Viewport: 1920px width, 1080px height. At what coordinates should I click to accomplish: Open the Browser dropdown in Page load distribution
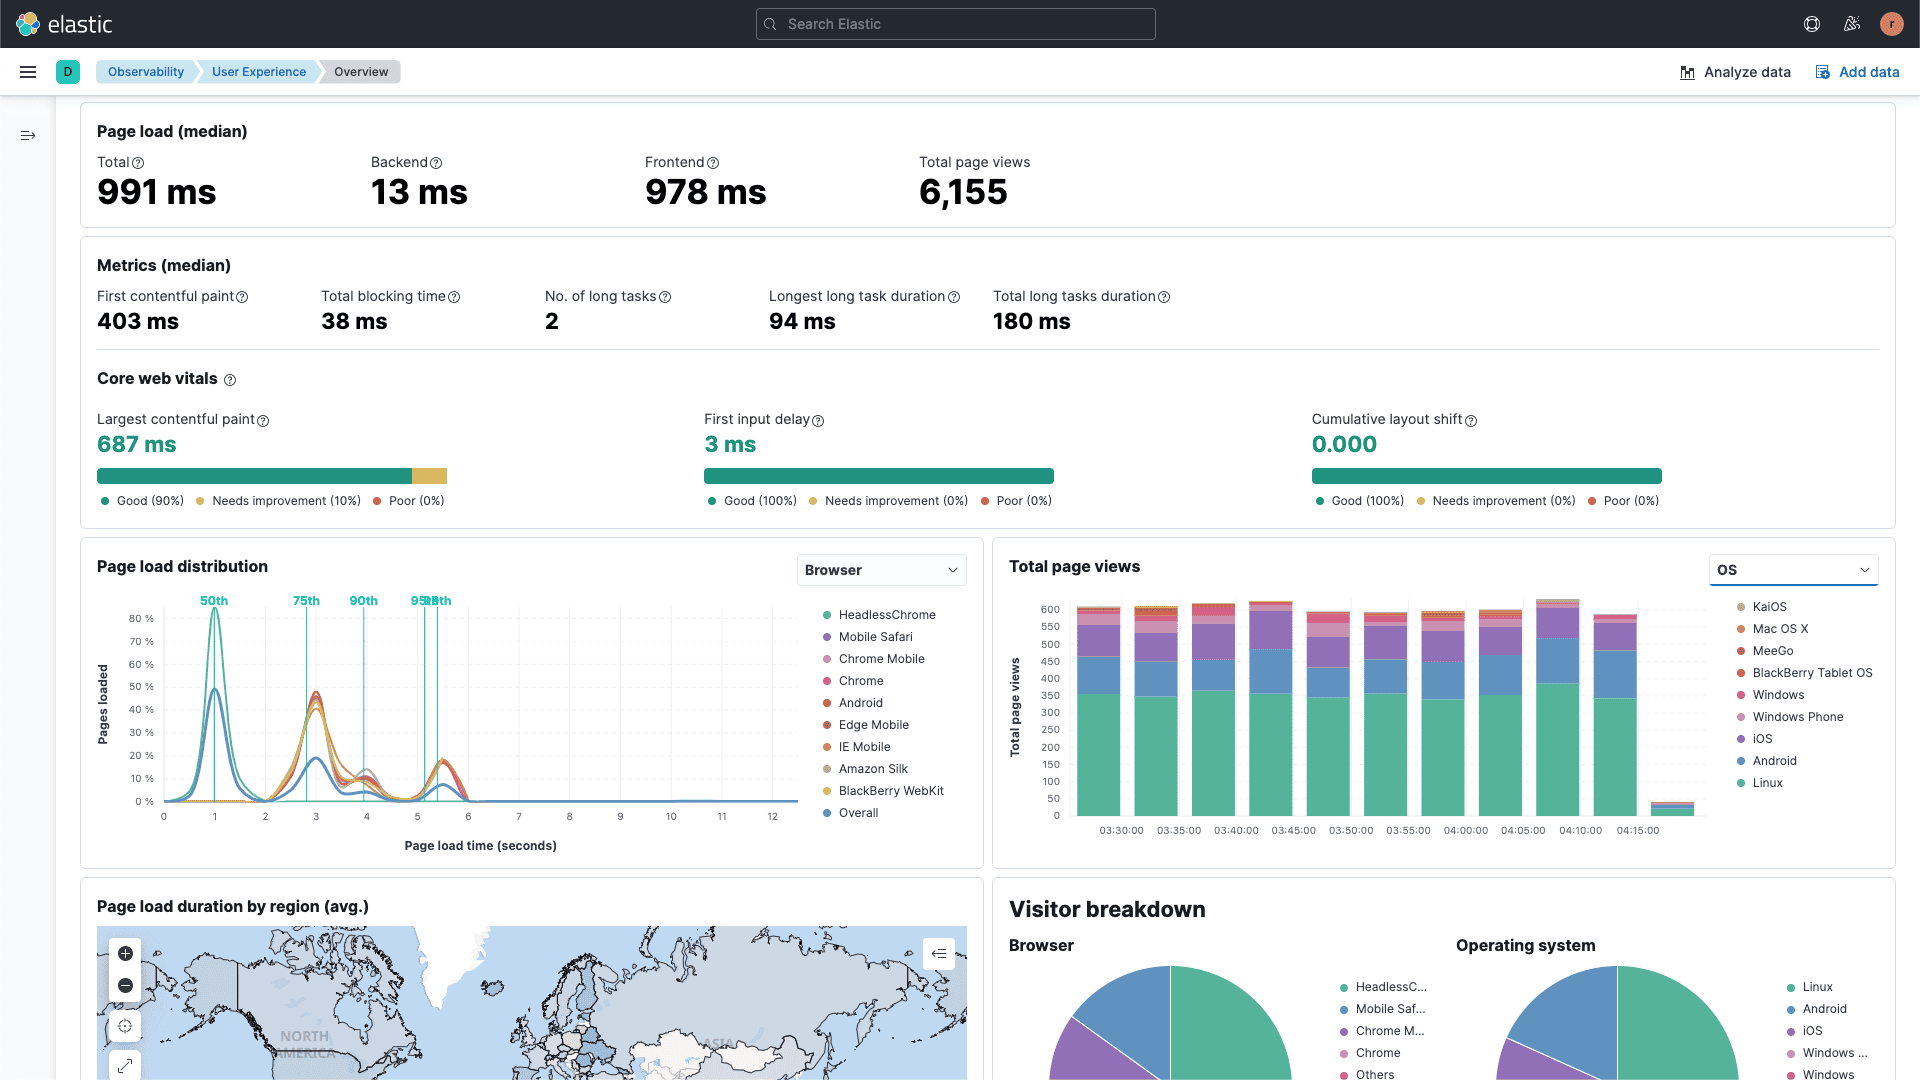point(881,570)
